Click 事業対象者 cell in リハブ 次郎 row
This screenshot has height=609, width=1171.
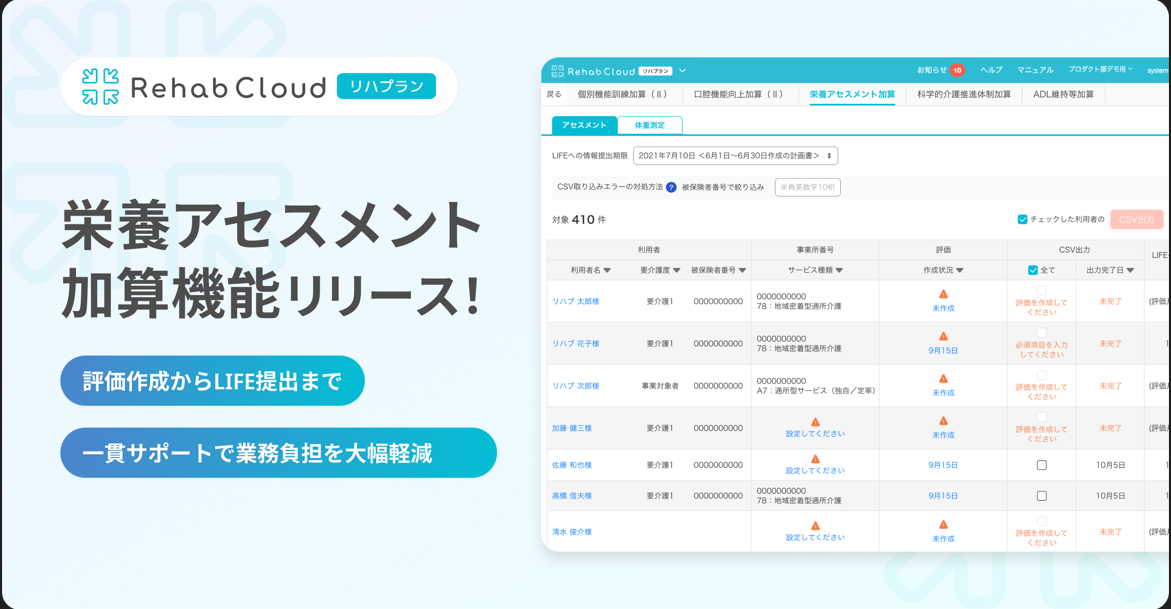pos(660,386)
